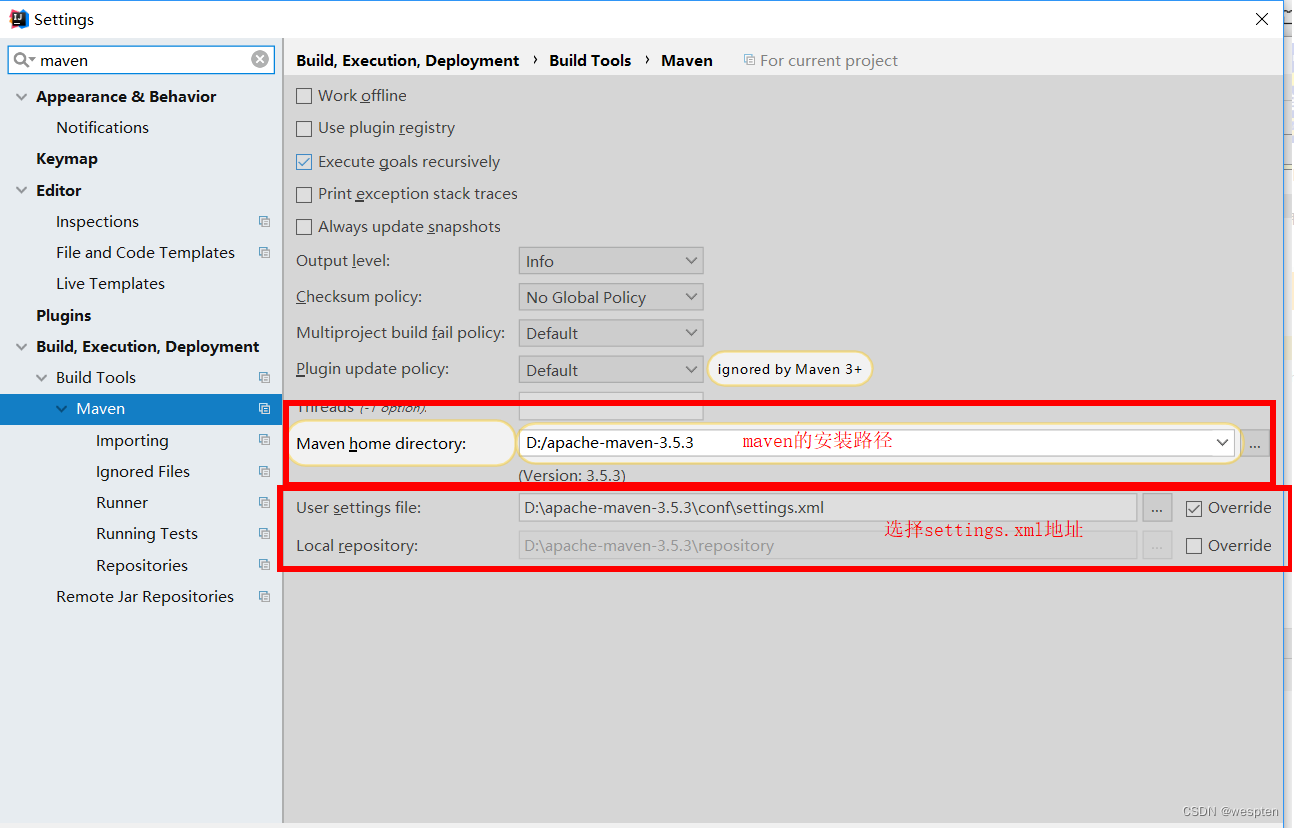Uncheck Override for User settings file

click(x=1194, y=508)
